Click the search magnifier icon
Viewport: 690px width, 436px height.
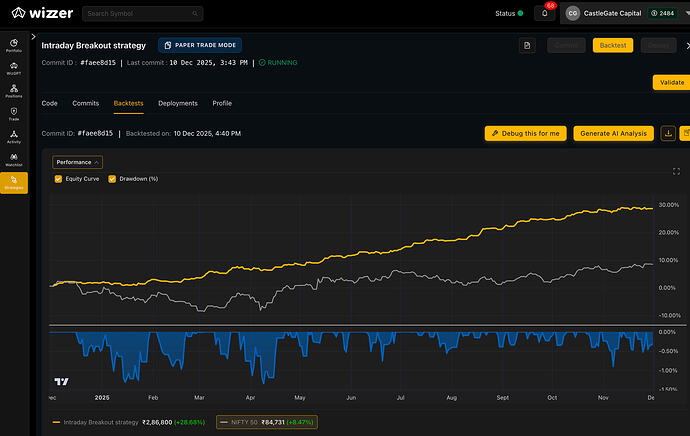click(195, 14)
